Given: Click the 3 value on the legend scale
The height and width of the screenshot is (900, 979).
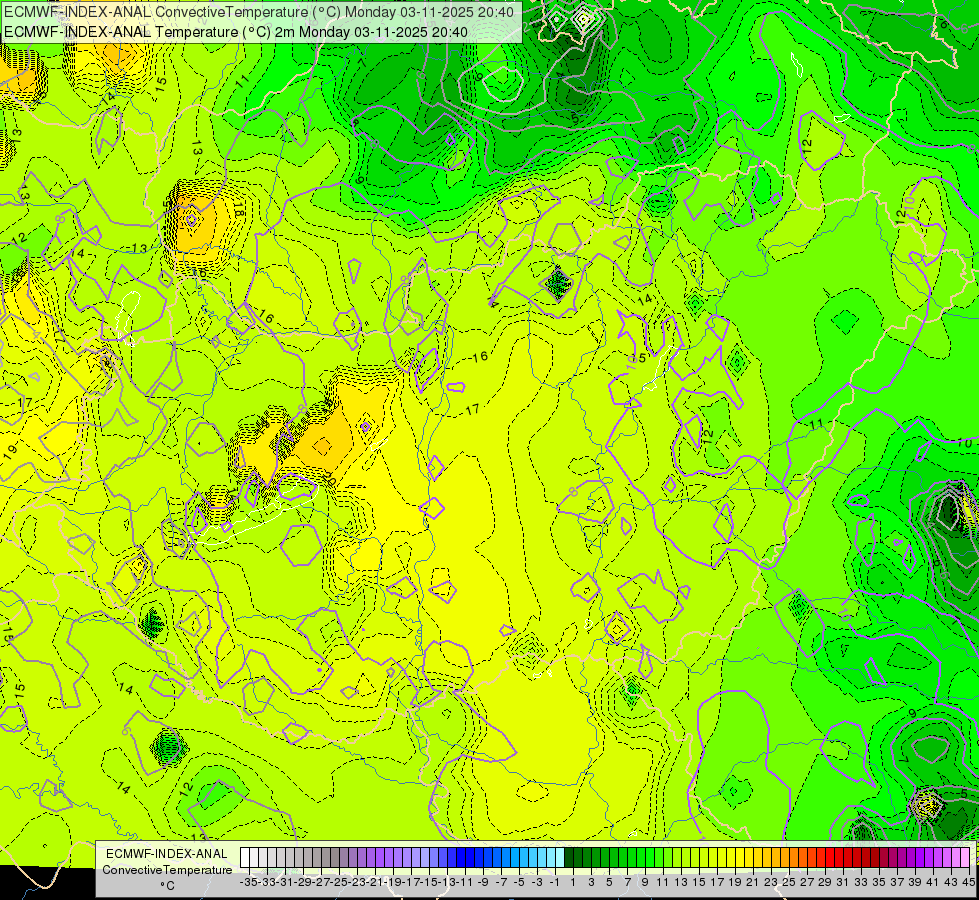Looking at the screenshot, I should coord(591,882).
